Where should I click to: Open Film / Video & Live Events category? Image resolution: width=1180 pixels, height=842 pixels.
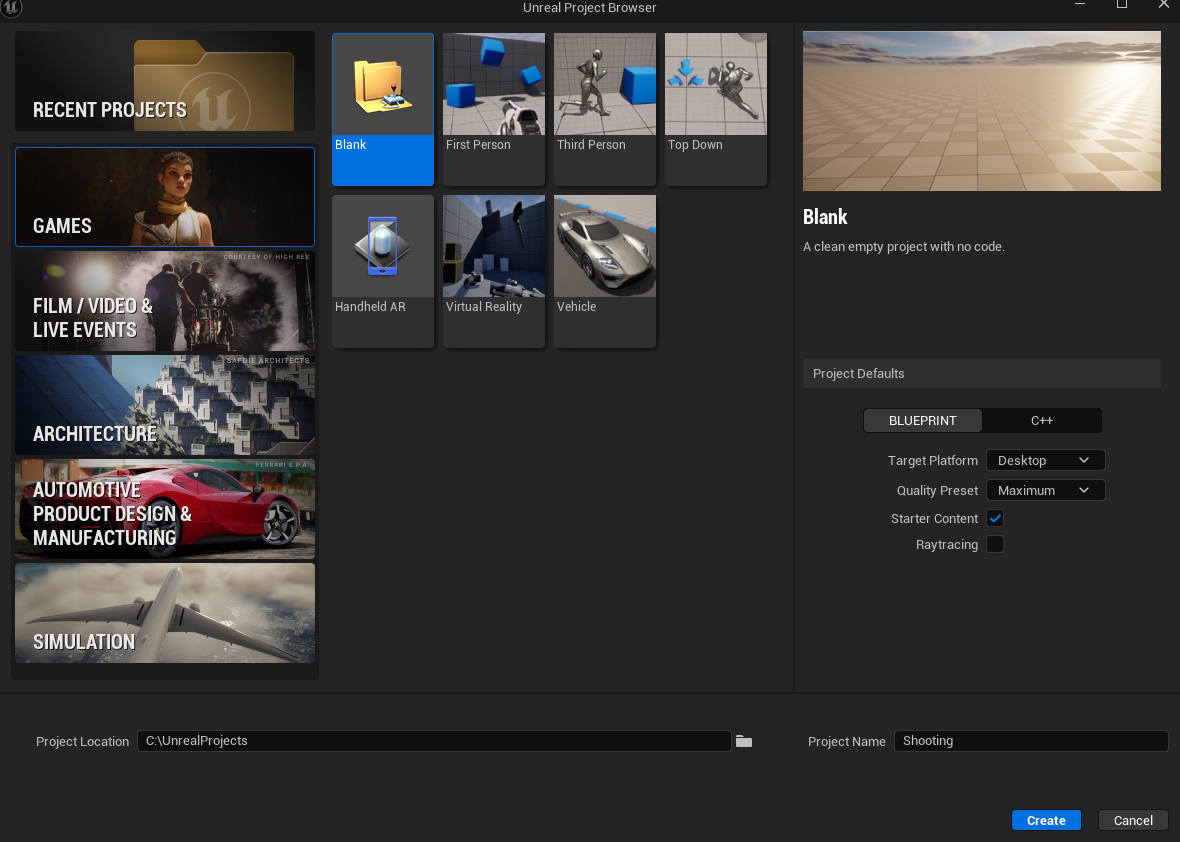[x=165, y=301]
